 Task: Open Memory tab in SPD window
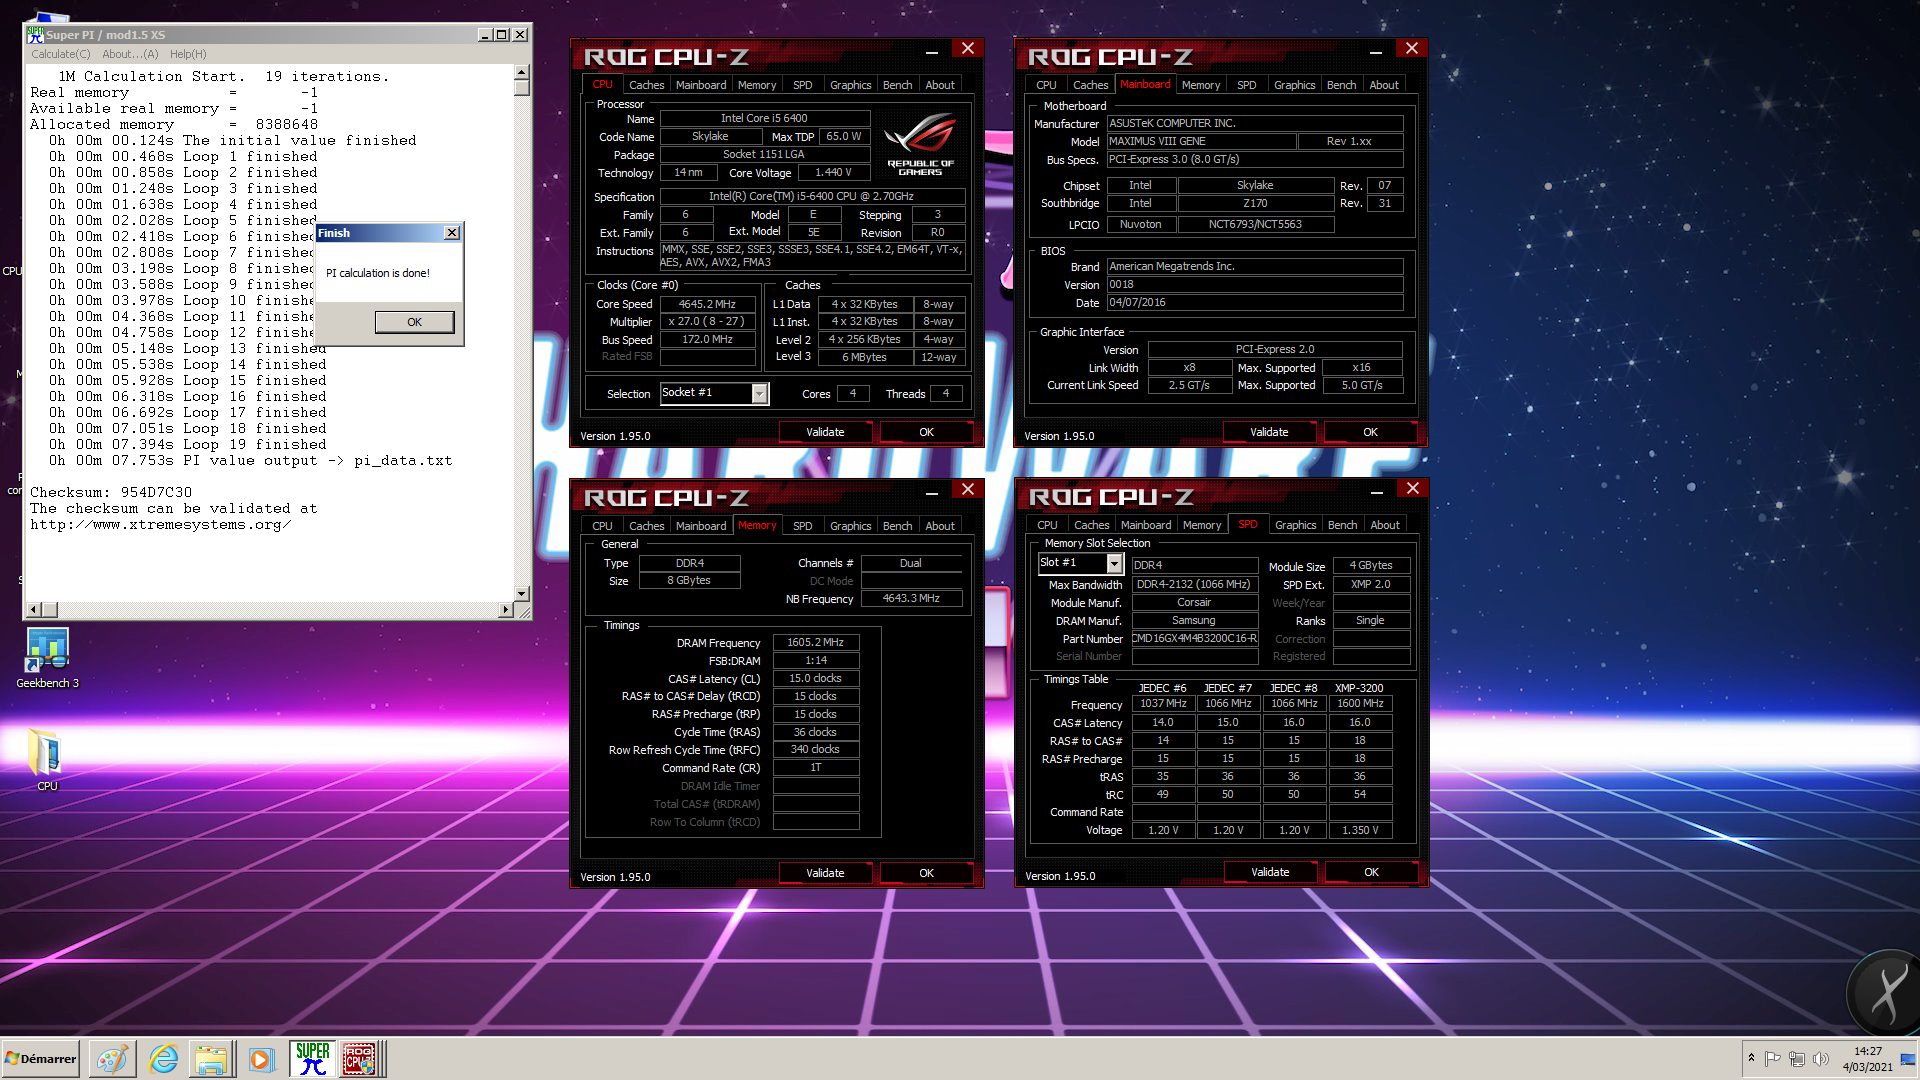coord(1202,525)
